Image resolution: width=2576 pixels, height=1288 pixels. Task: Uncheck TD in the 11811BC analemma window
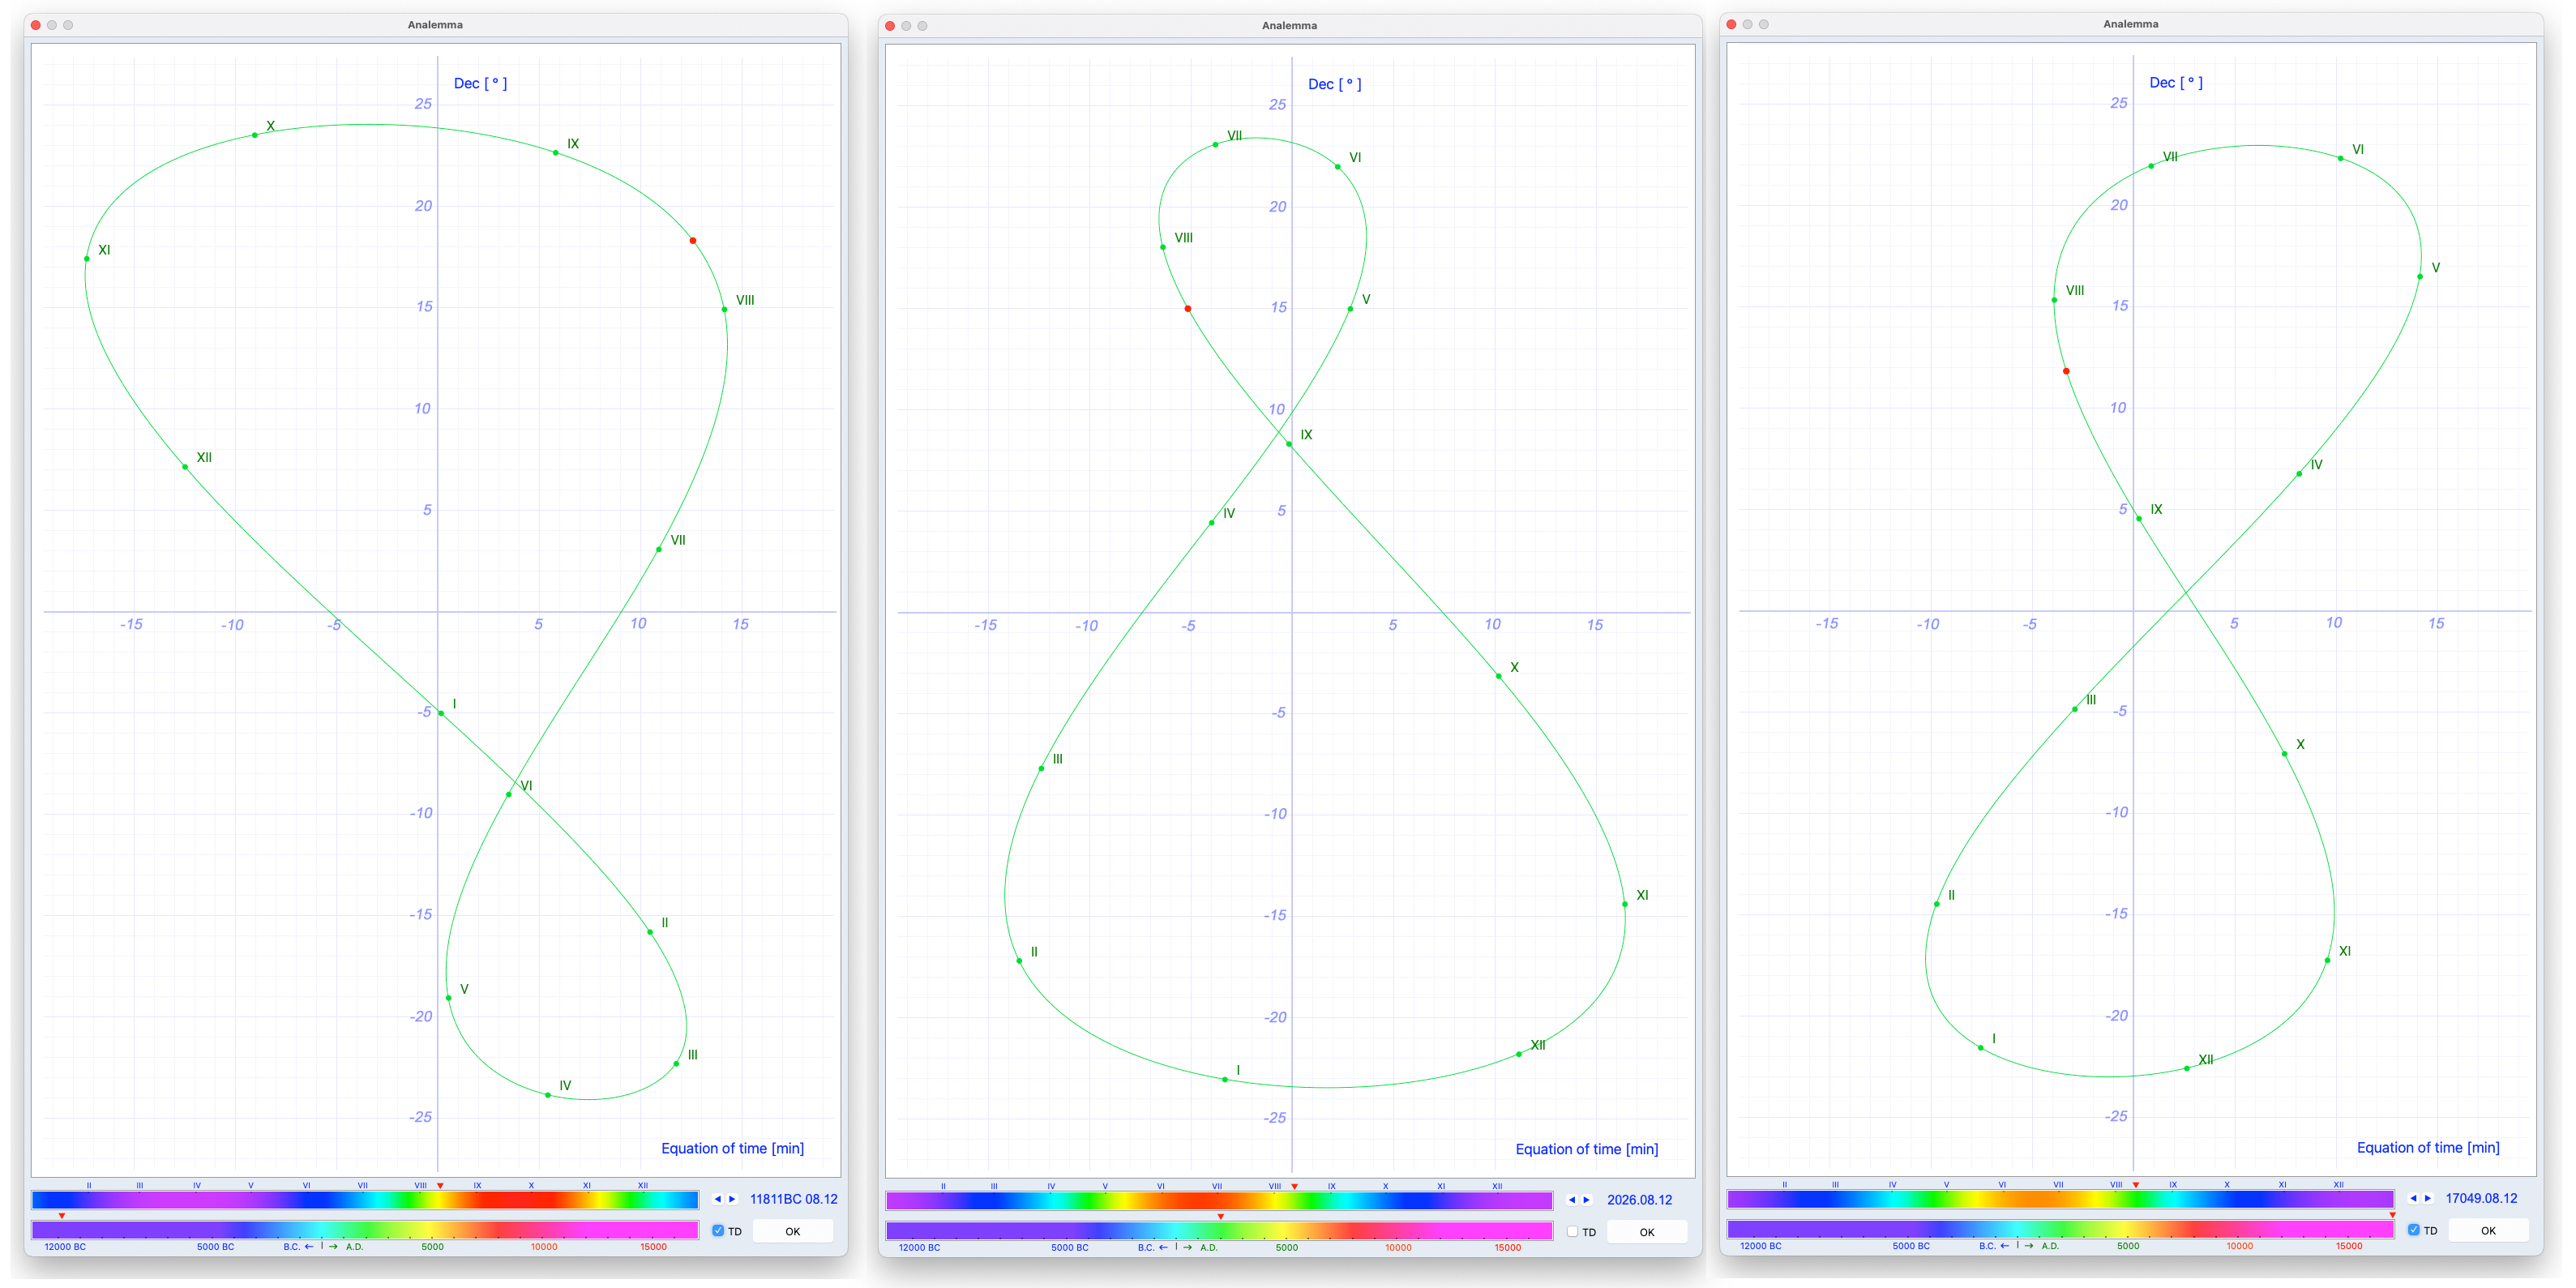718,1231
